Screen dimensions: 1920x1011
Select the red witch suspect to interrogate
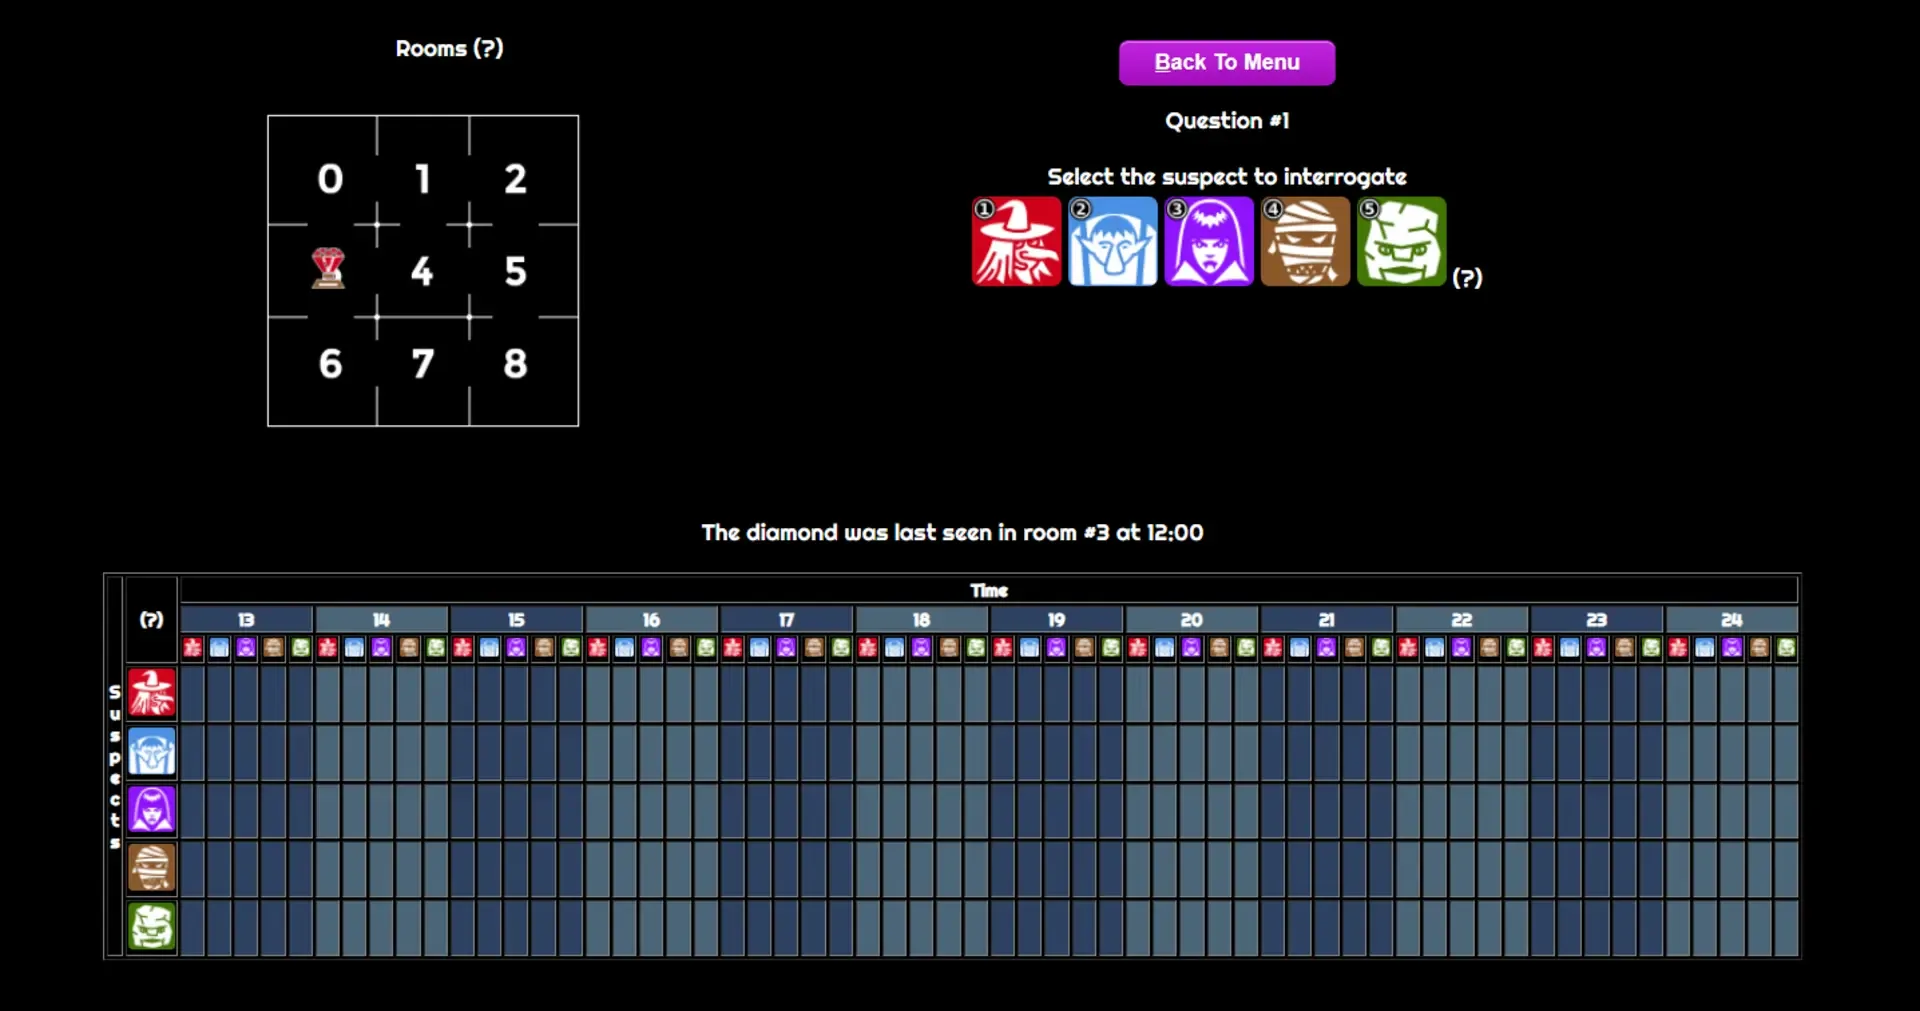1016,241
